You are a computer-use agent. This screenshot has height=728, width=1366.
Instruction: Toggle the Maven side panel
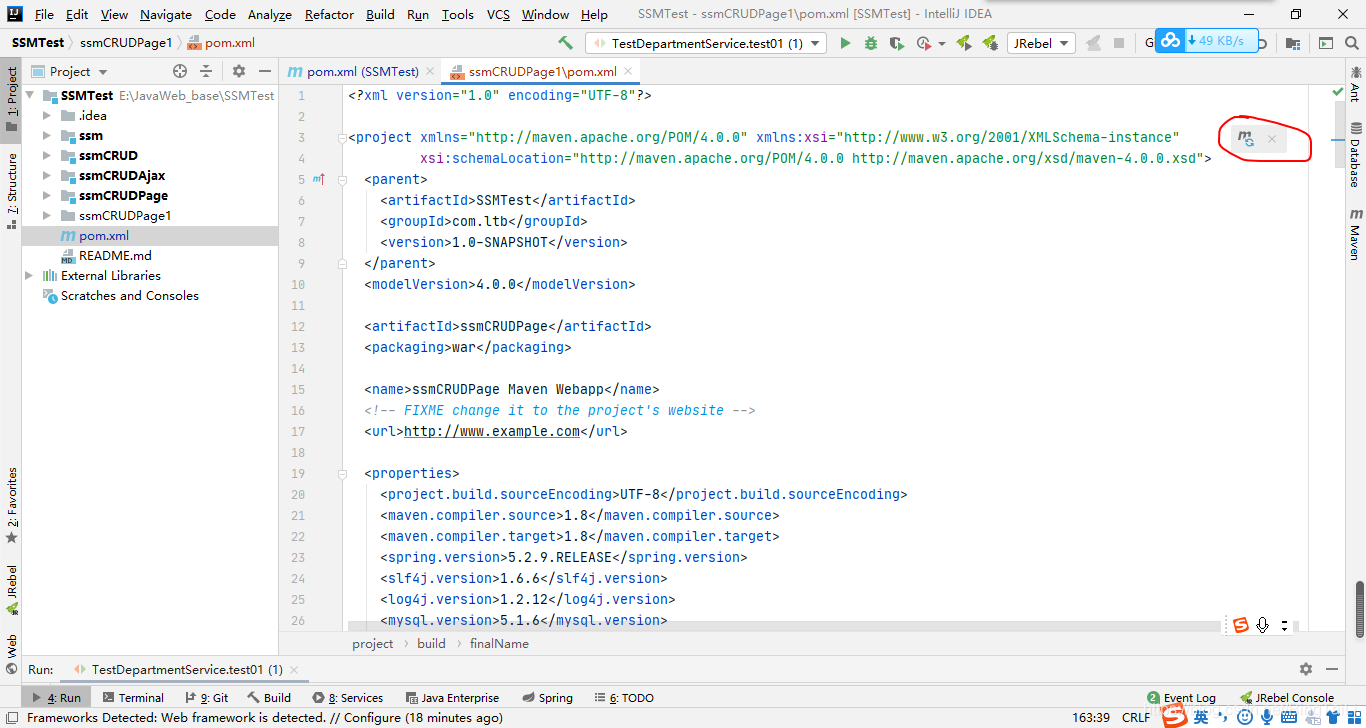[x=1355, y=234]
